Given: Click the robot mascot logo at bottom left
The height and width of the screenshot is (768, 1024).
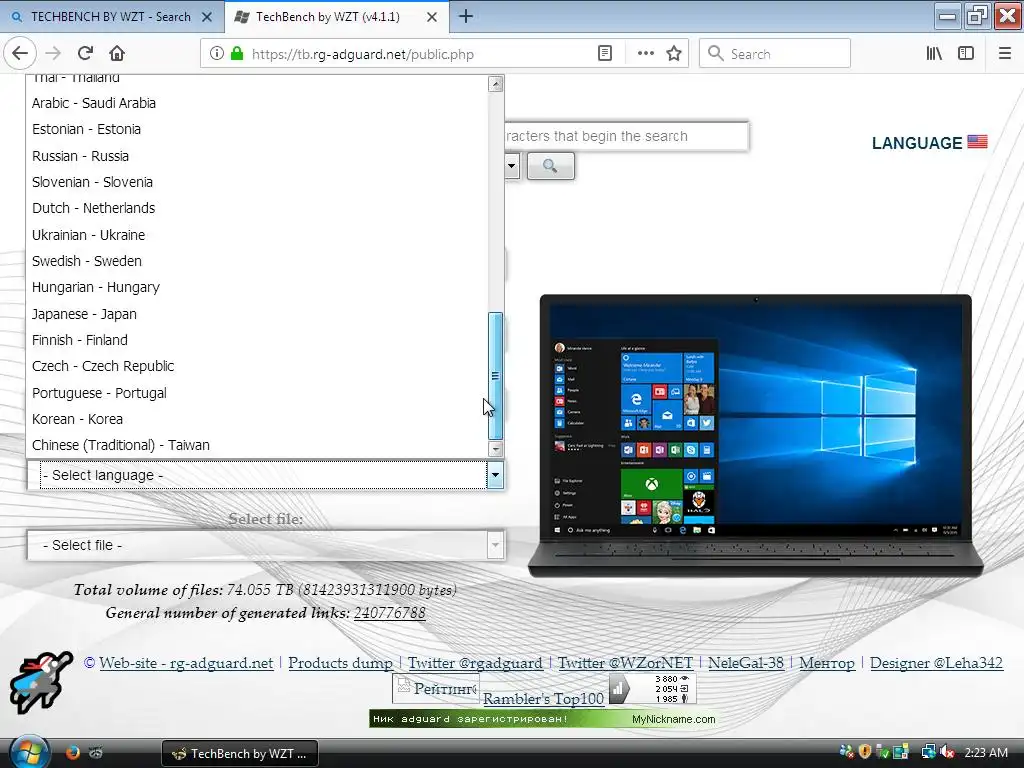Looking at the screenshot, I should (40, 681).
